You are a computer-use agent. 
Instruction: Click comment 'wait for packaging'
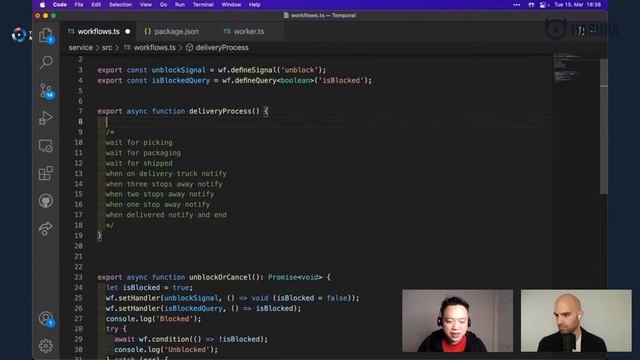pyautogui.click(x=143, y=153)
